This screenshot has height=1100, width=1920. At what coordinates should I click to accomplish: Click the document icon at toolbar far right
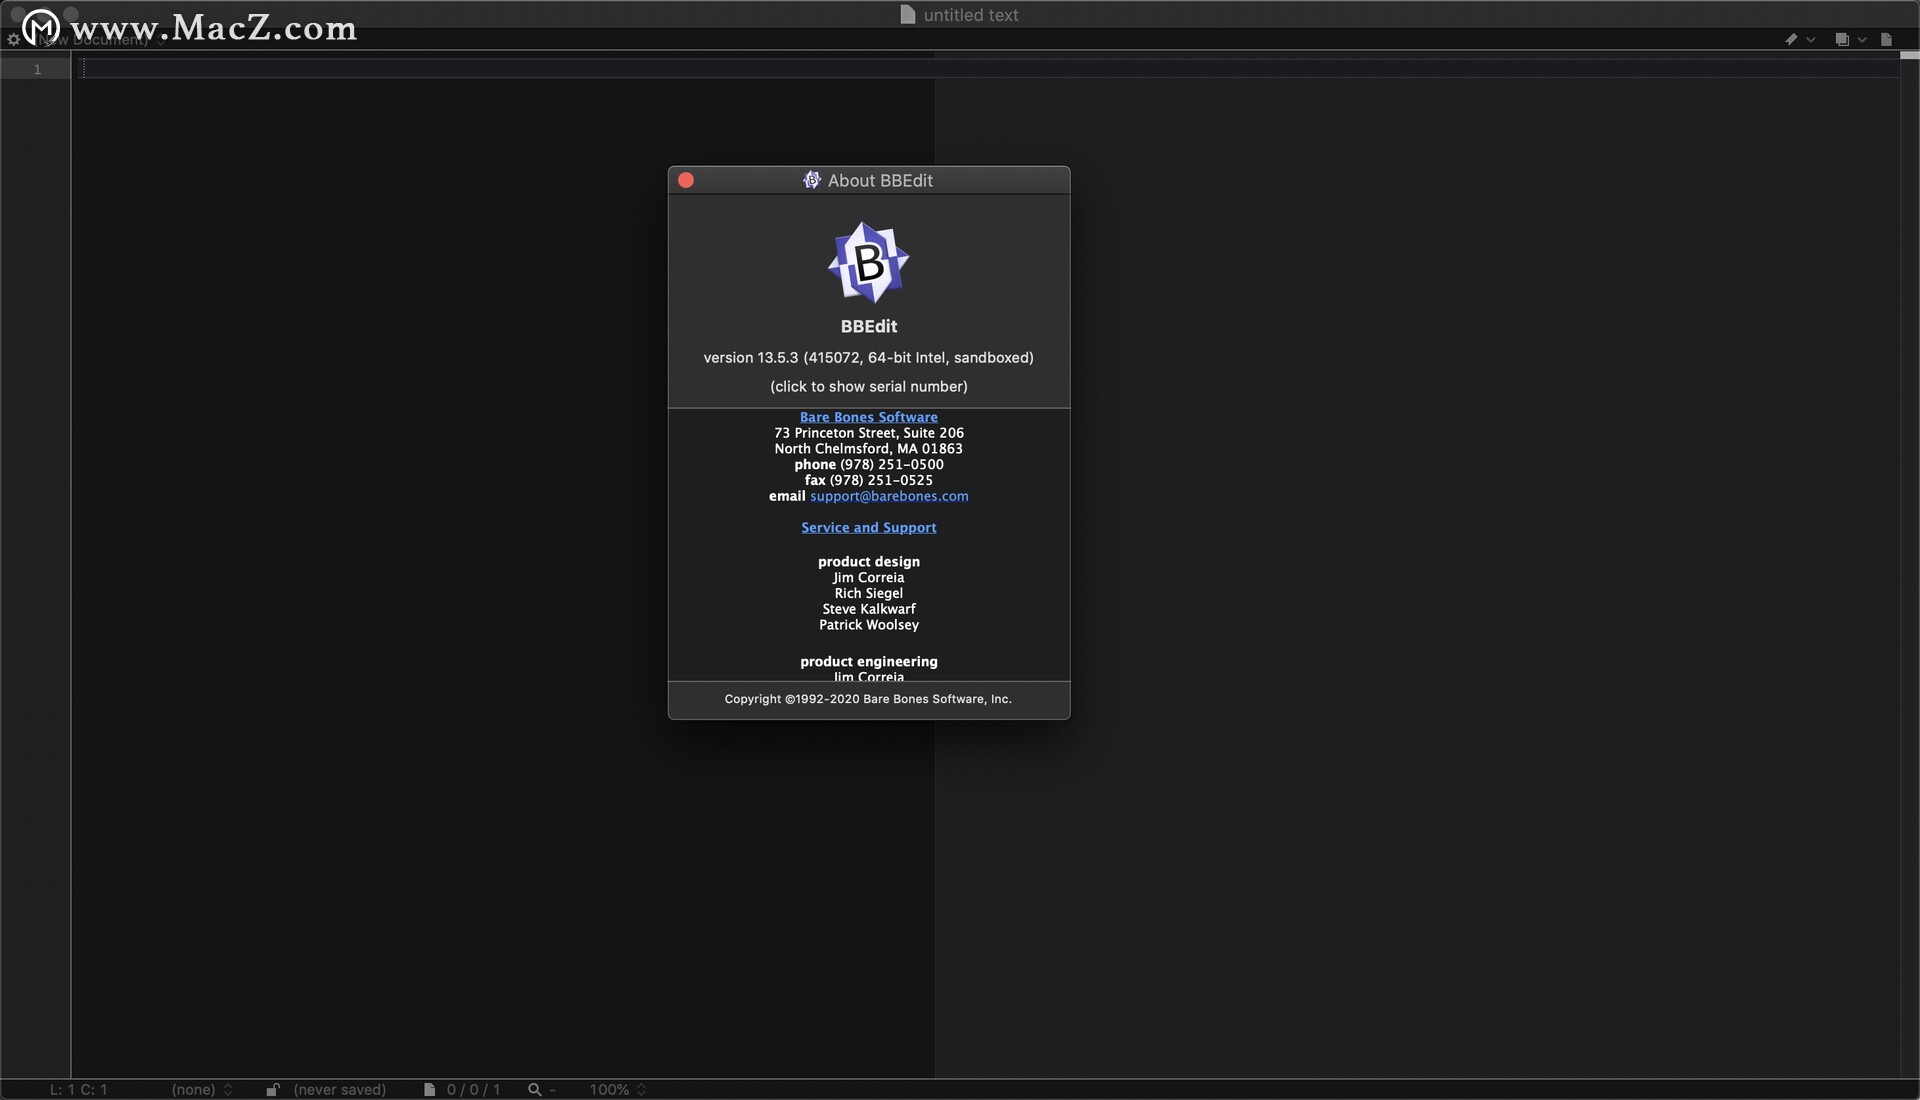(x=1886, y=40)
